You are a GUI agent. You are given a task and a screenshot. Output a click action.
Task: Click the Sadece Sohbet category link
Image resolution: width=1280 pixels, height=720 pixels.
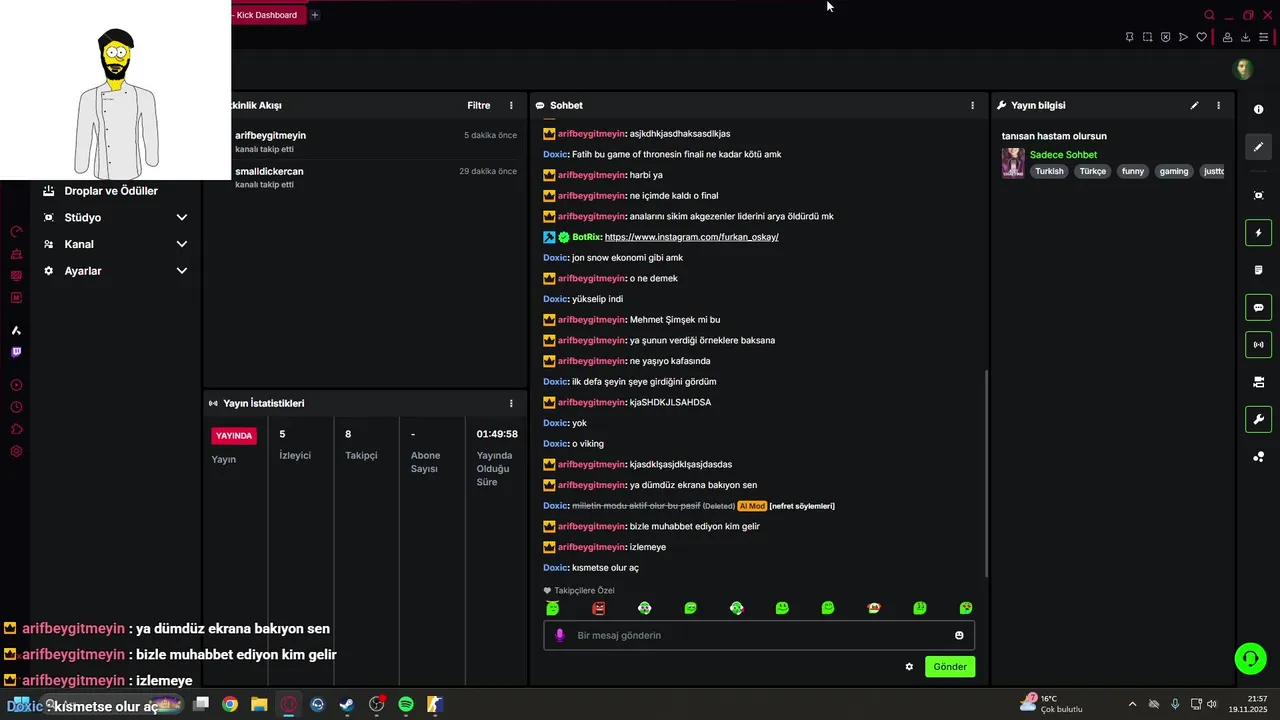(x=1063, y=155)
